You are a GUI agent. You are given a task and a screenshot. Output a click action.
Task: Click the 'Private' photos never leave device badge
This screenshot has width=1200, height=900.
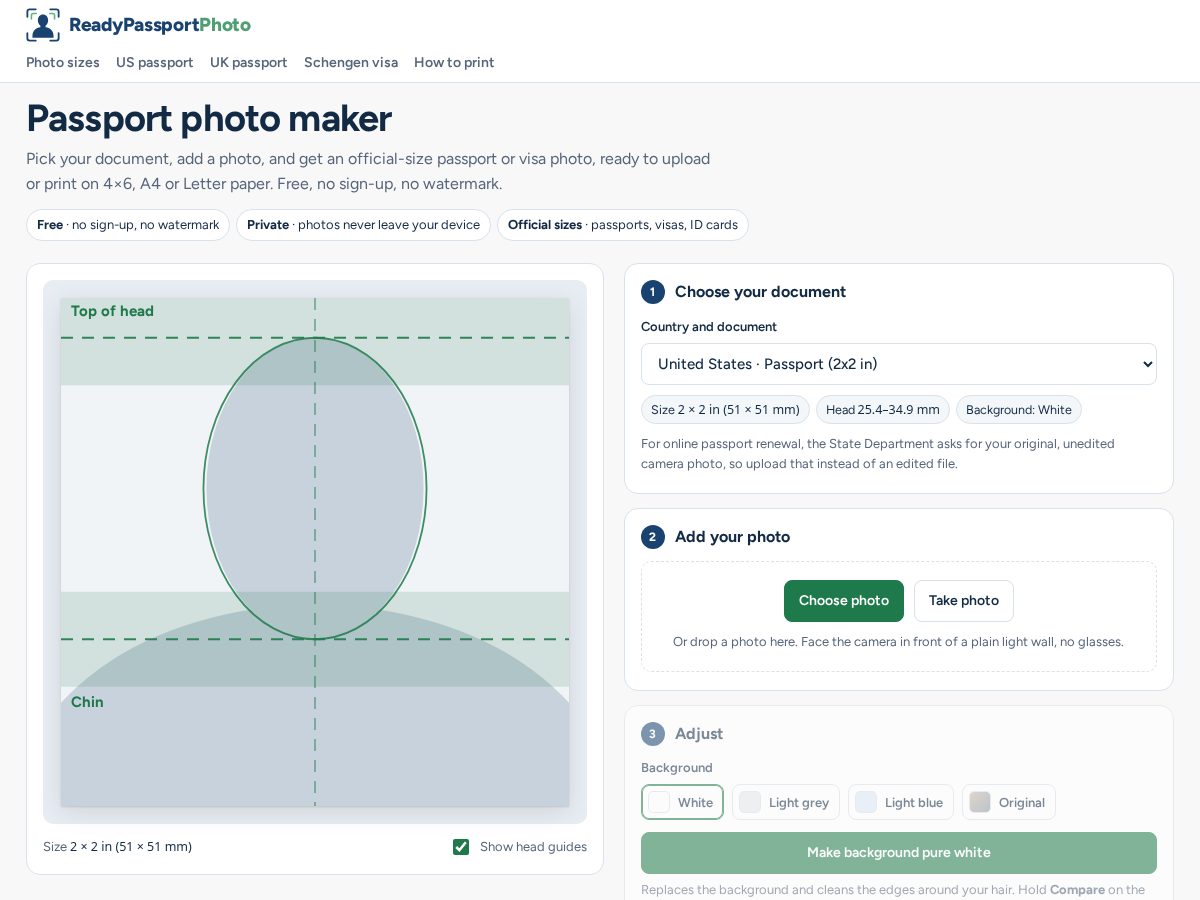coord(363,225)
